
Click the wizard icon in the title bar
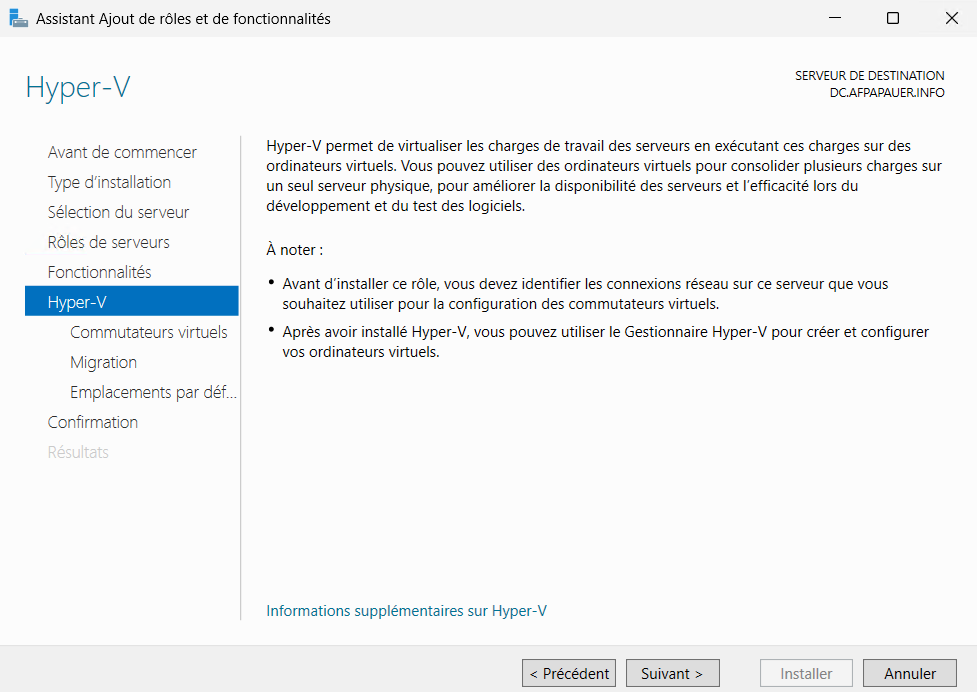(18, 18)
